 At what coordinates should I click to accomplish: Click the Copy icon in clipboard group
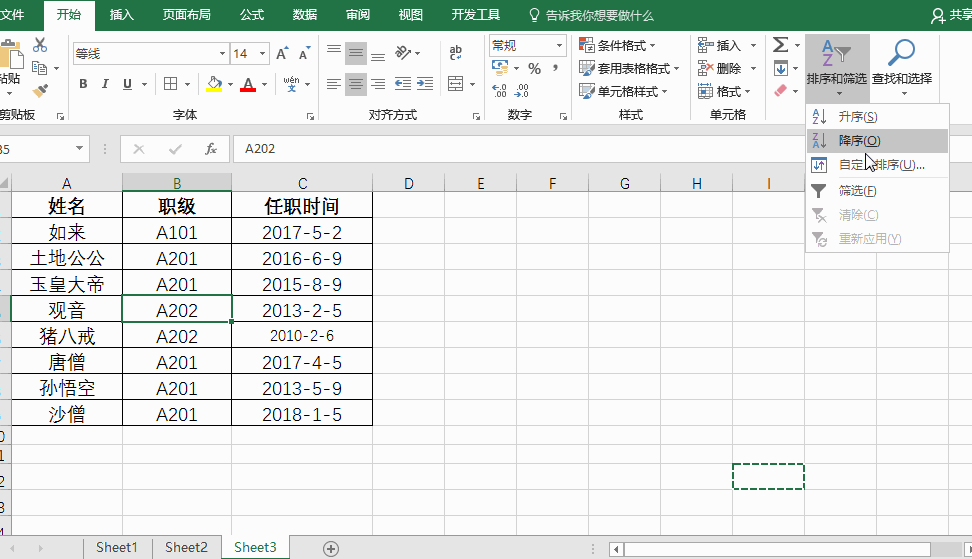point(40,68)
